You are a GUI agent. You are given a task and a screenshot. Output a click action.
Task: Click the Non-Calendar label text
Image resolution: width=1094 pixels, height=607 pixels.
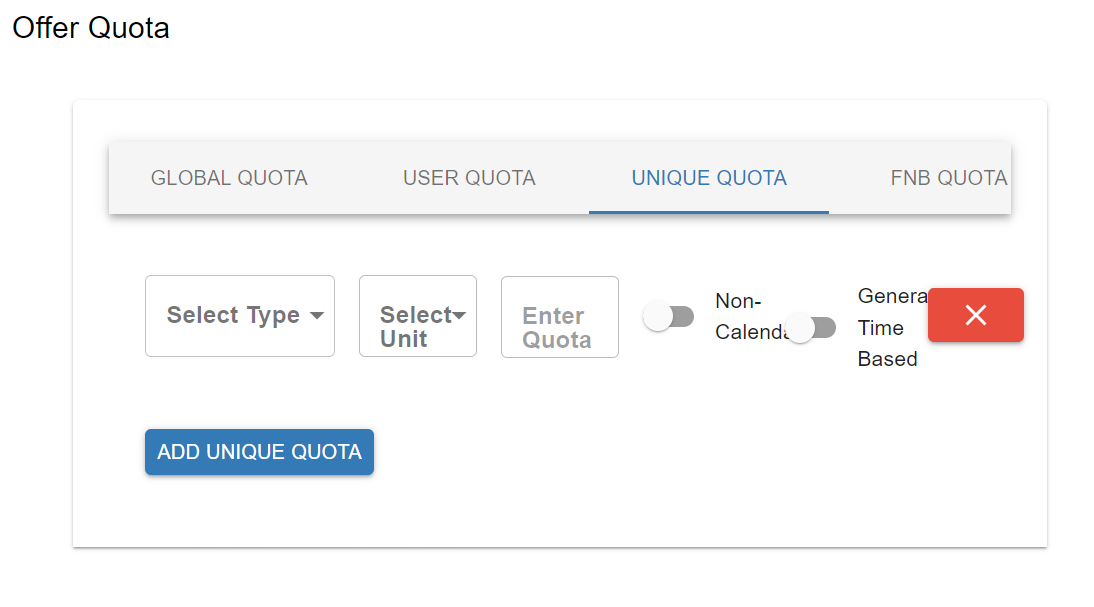741,316
